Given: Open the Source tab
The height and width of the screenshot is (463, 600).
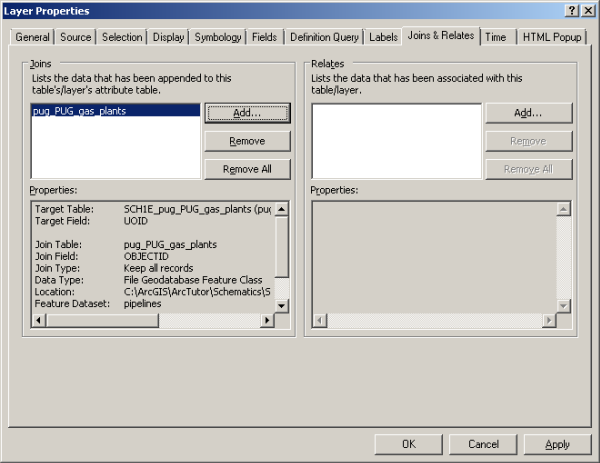Looking at the screenshot, I should point(76,37).
